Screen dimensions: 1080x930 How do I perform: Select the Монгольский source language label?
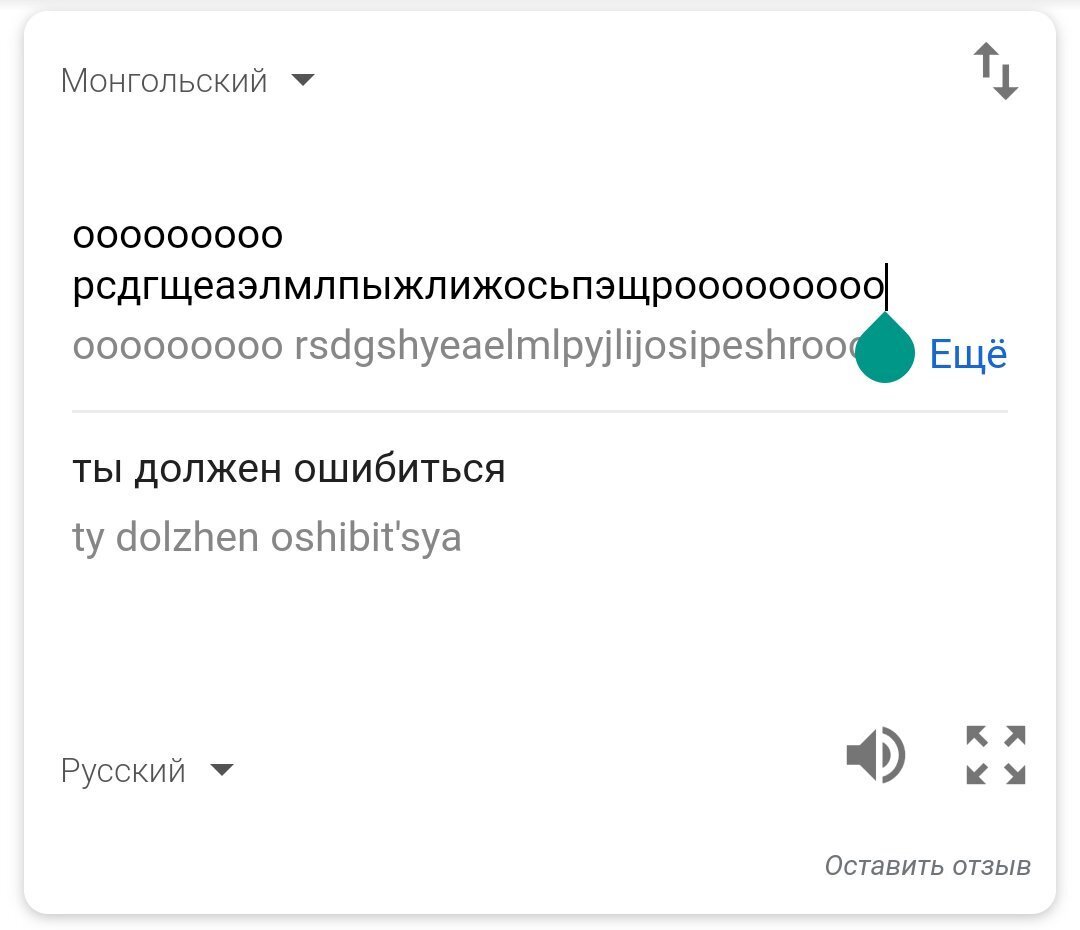[164, 80]
